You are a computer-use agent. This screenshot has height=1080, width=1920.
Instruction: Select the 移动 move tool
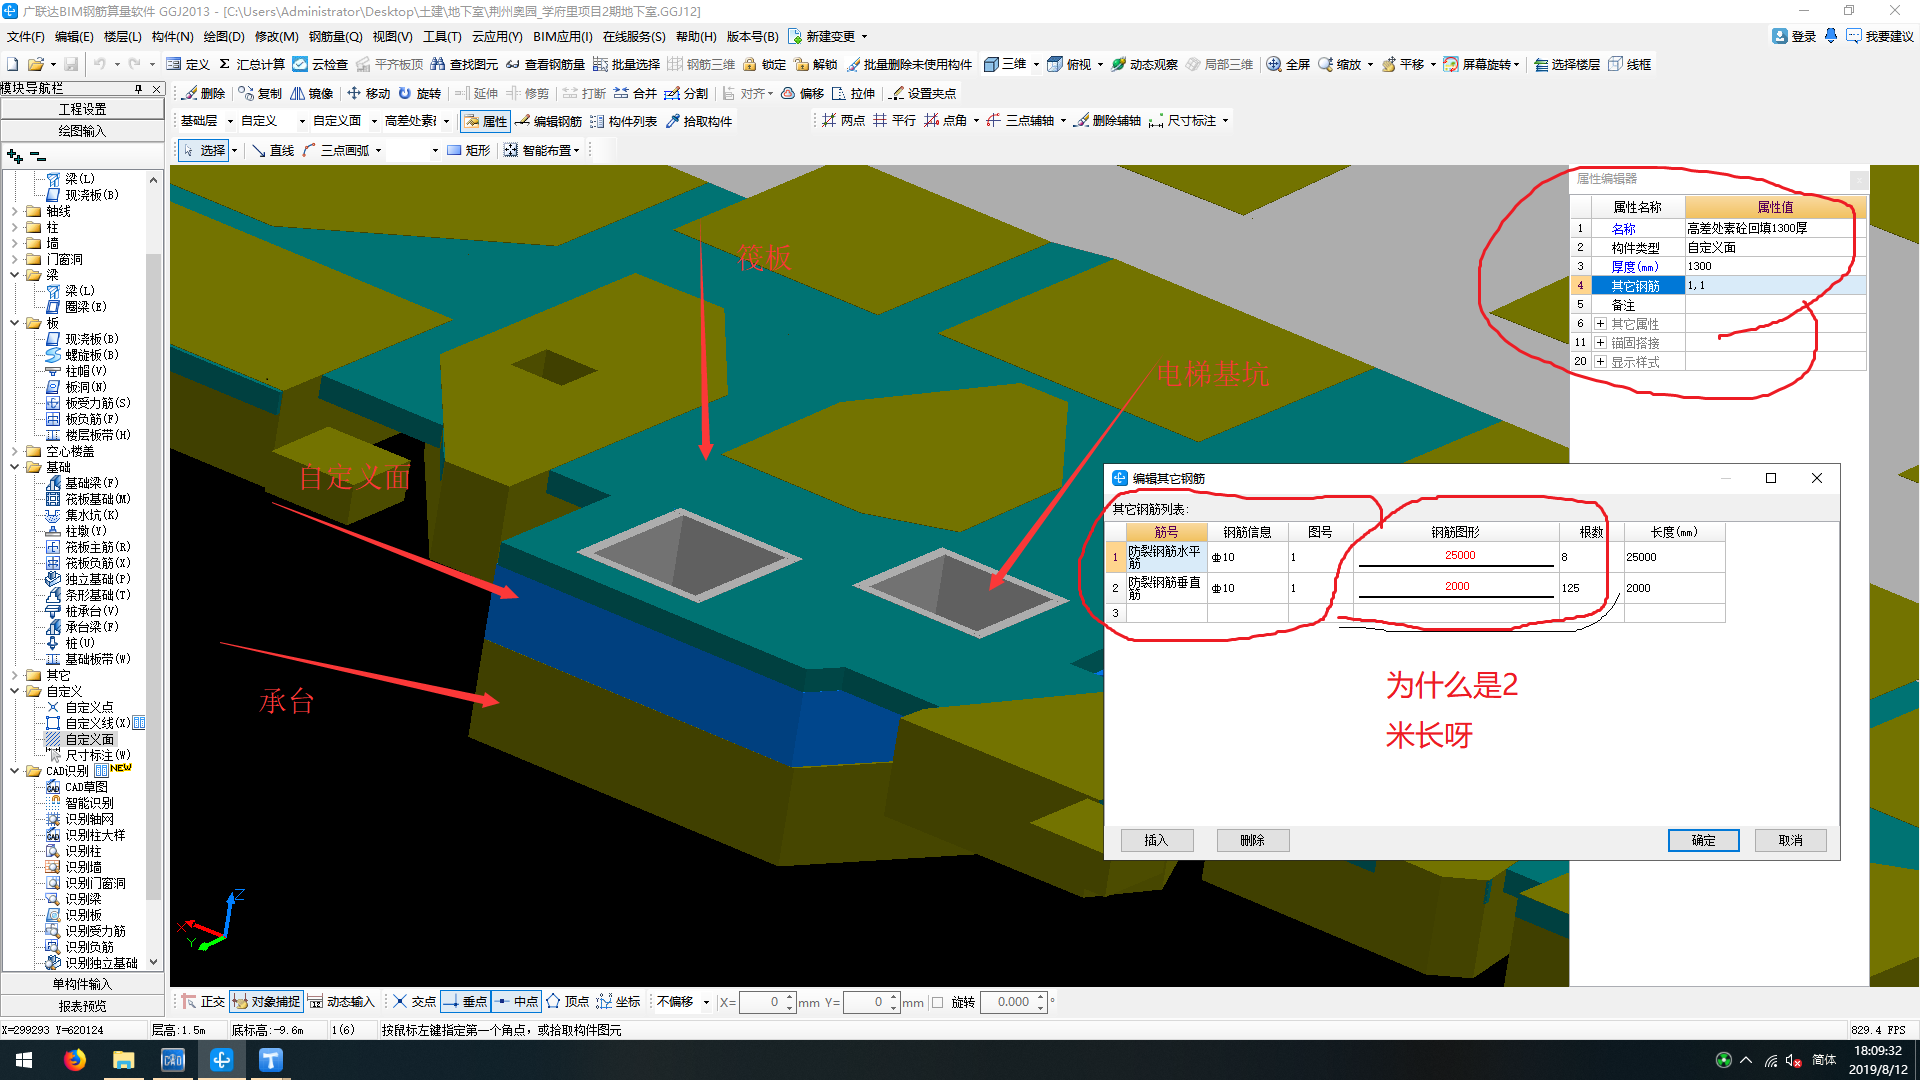[368, 93]
